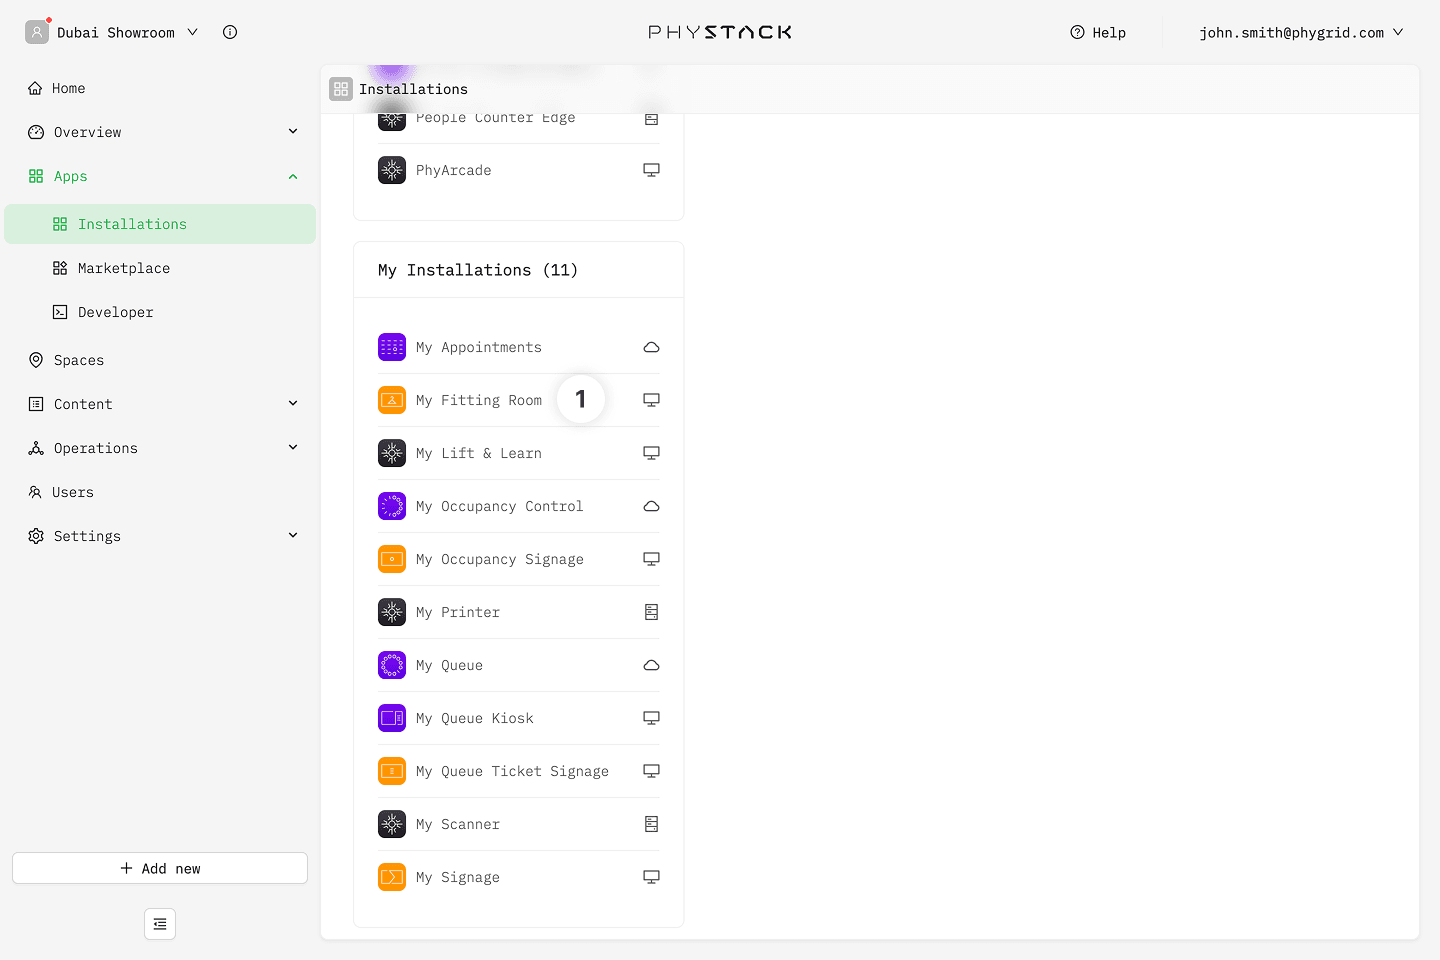Viewport: 1440px width, 960px height.
Task: Click the My Fitting Room orange app icon
Action: click(x=392, y=400)
